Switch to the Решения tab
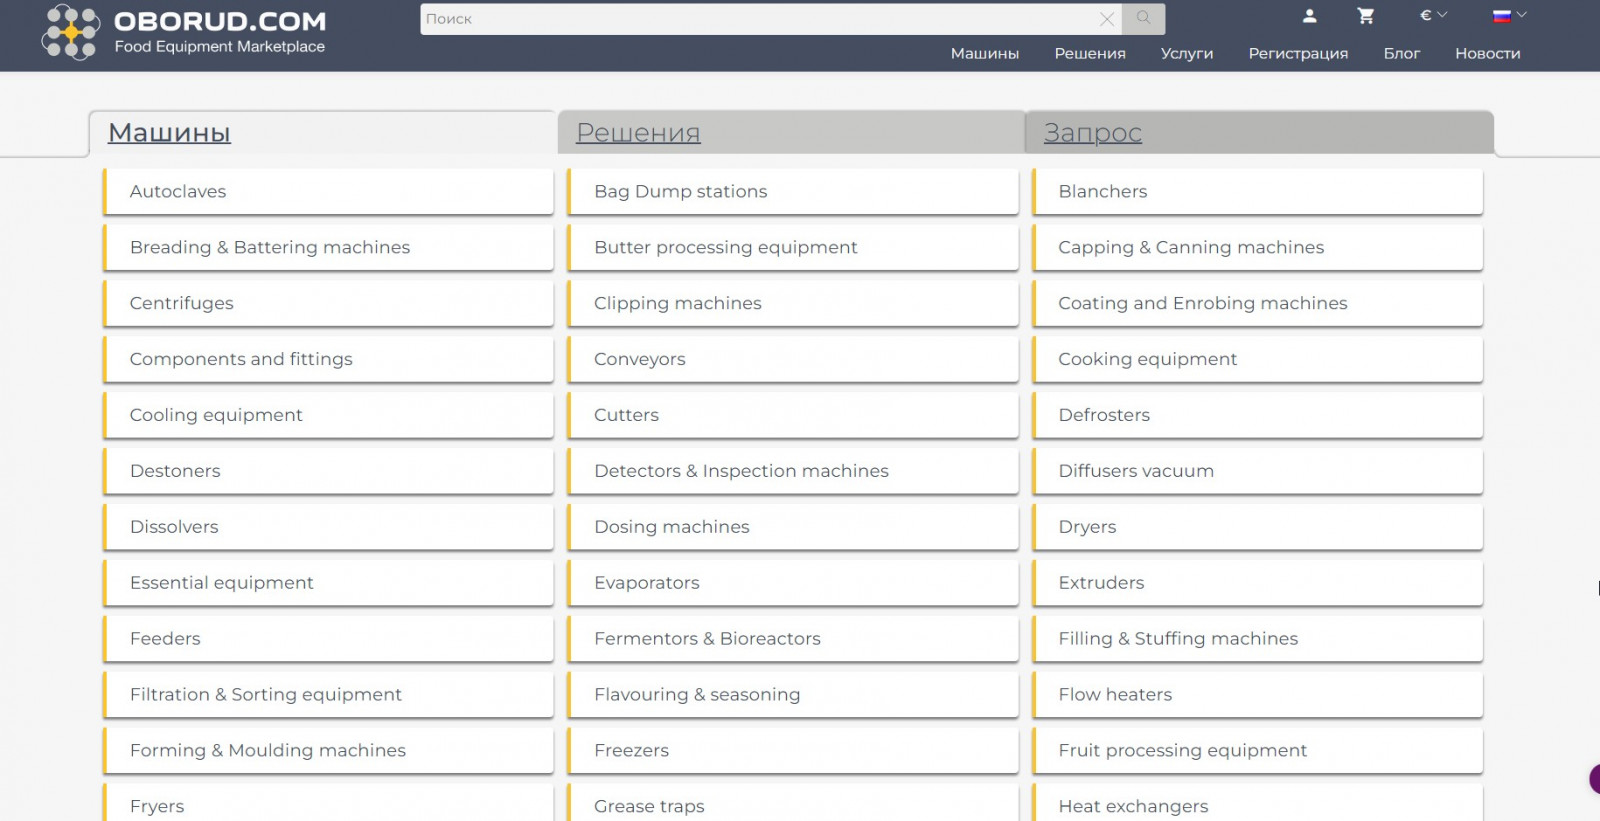Viewport: 1600px width, 821px height. [x=791, y=133]
